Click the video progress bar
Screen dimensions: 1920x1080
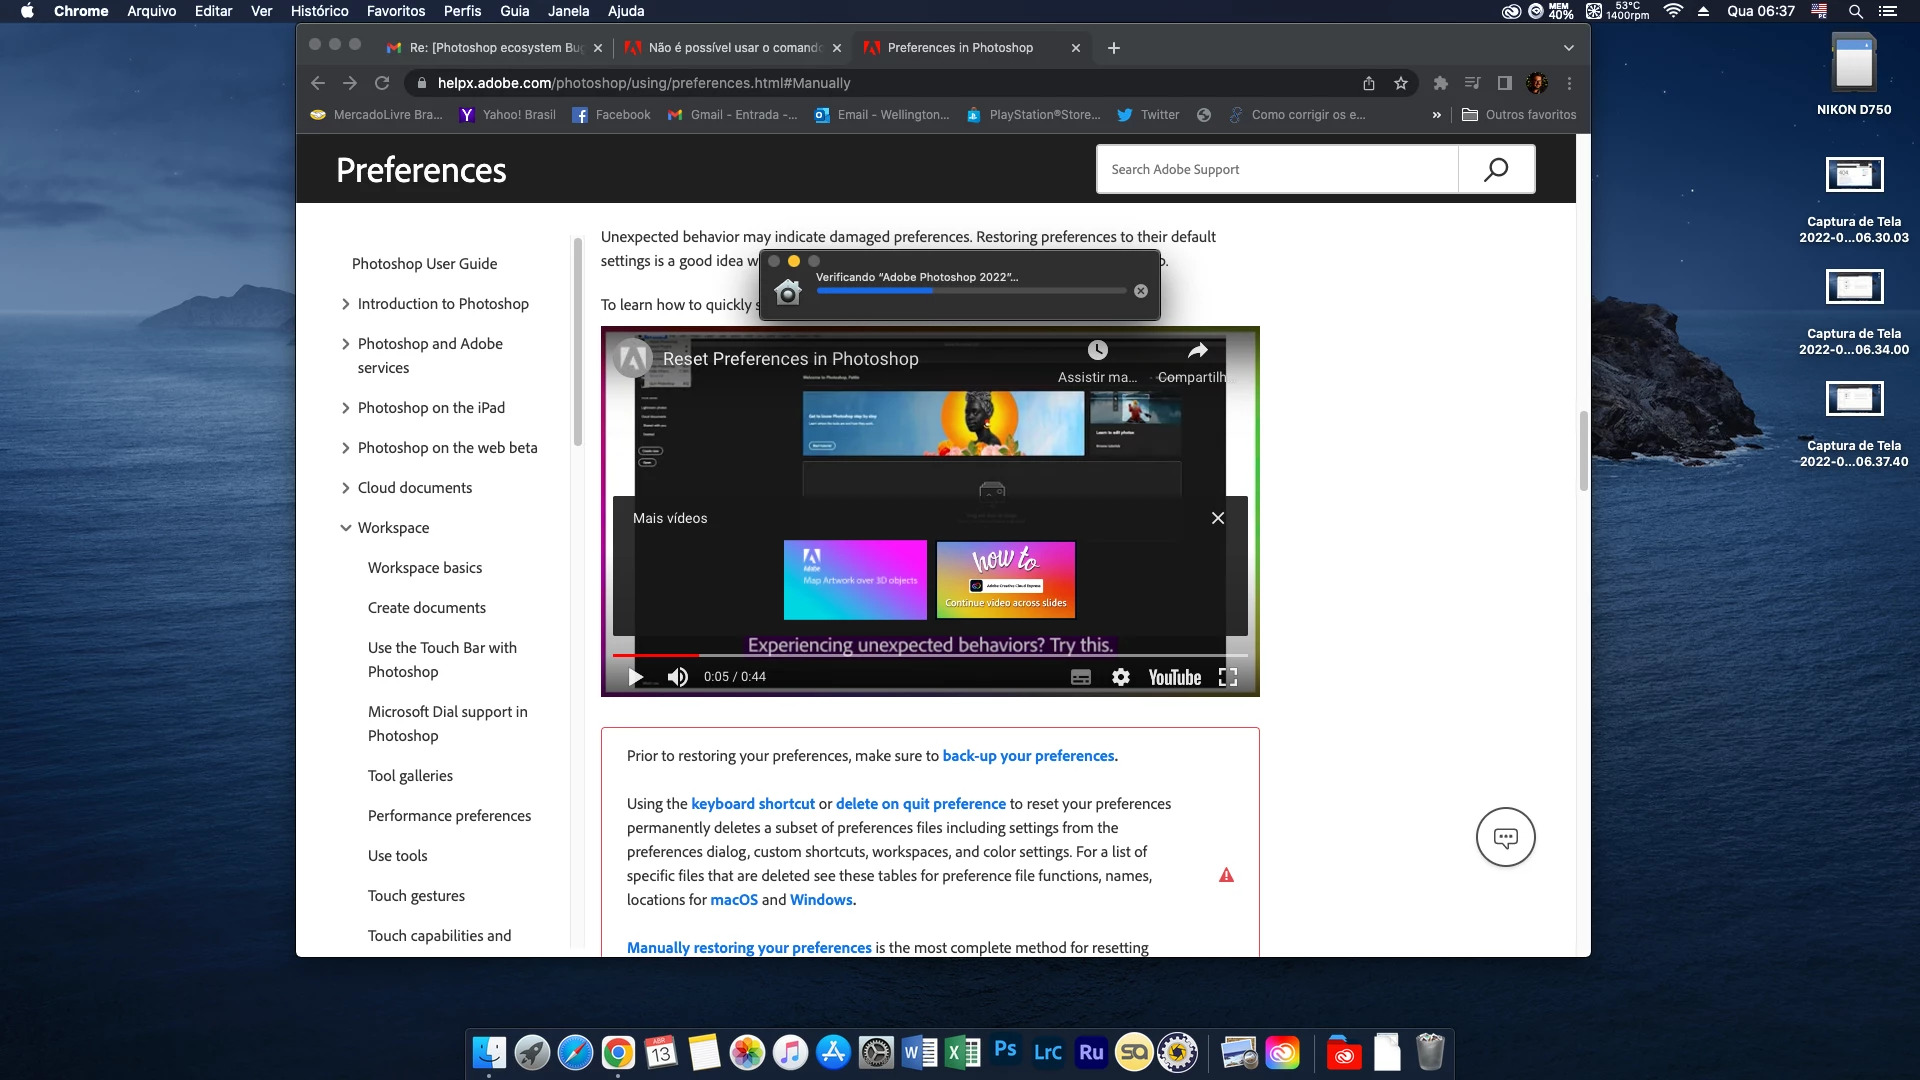[930, 656]
